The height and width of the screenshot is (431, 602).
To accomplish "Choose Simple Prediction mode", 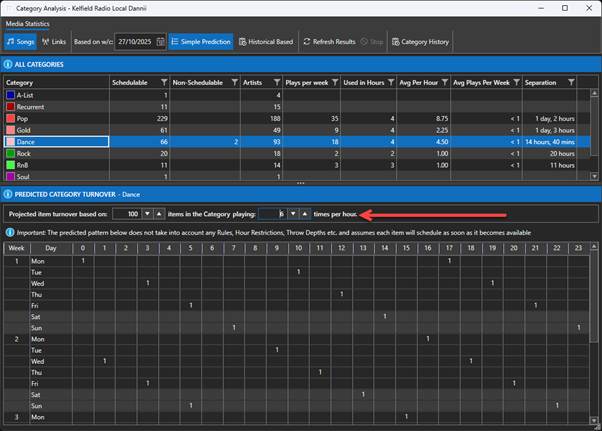I will tap(201, 42).
